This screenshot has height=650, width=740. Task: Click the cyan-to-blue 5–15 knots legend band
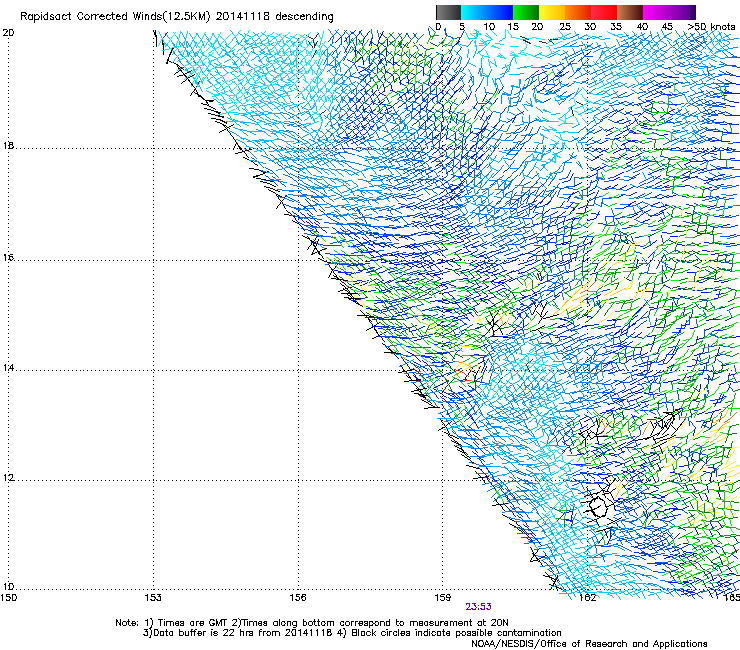click(487, 12)
